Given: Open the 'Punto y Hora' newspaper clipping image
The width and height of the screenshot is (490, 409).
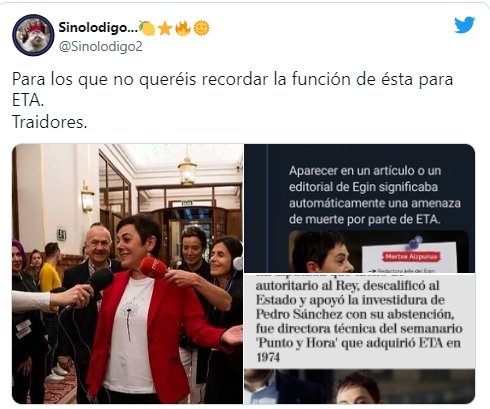Looking at the screenshot, I should coord(359,321).
